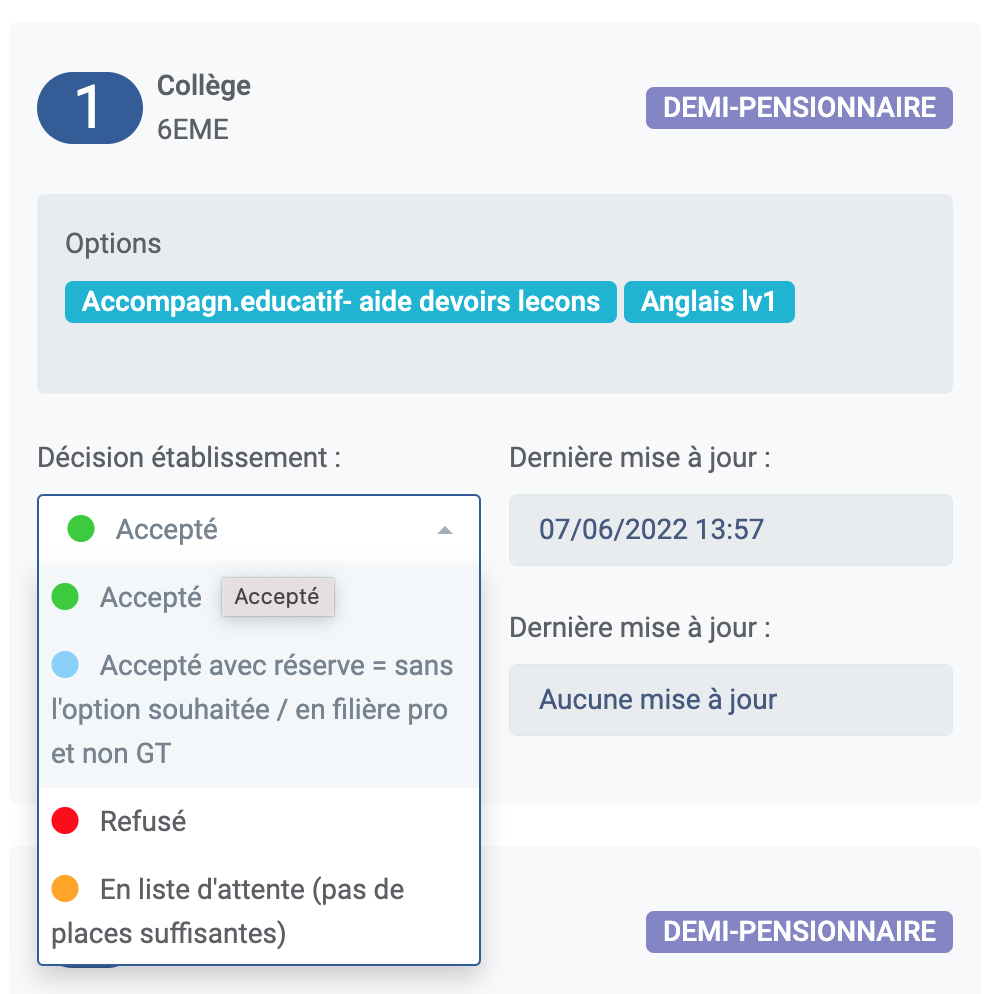The width and height of the screenshot is (1000, 994).
Task: Choose Accepté avec réserve option
Action: pos(259,709)
